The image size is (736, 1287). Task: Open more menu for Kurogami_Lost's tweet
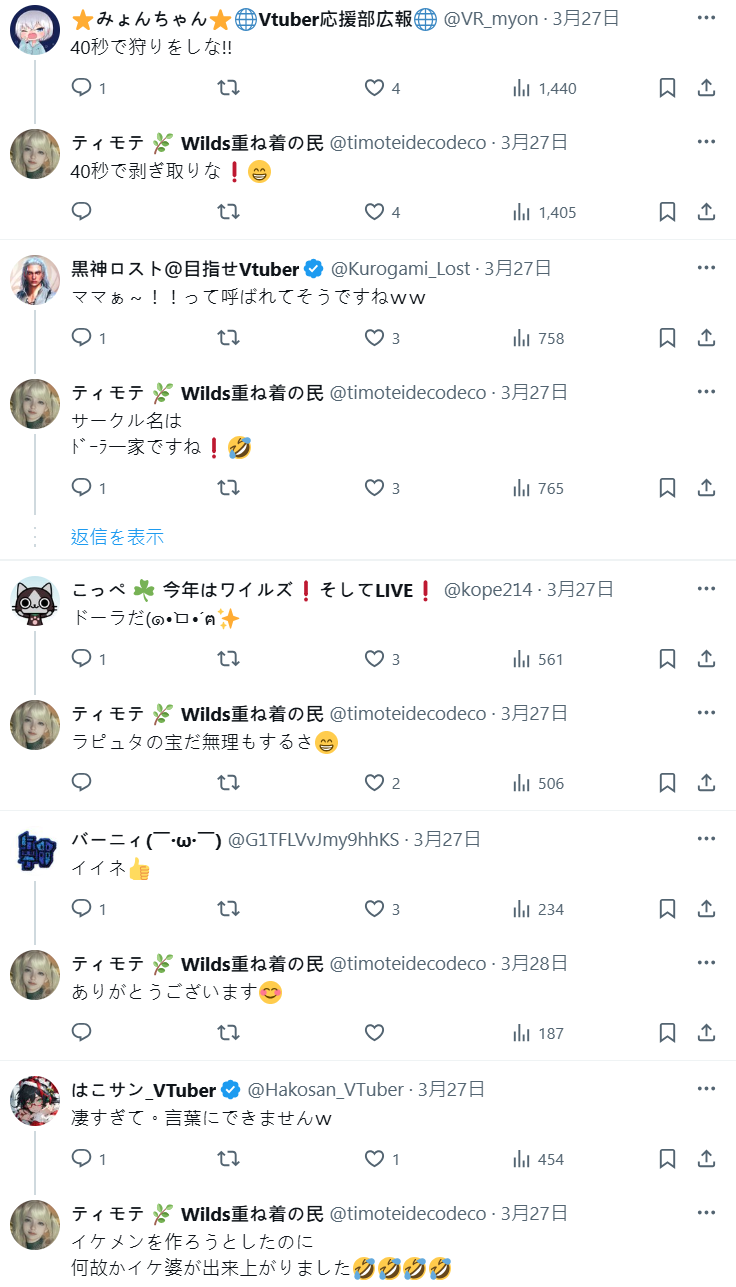(706, 268)
